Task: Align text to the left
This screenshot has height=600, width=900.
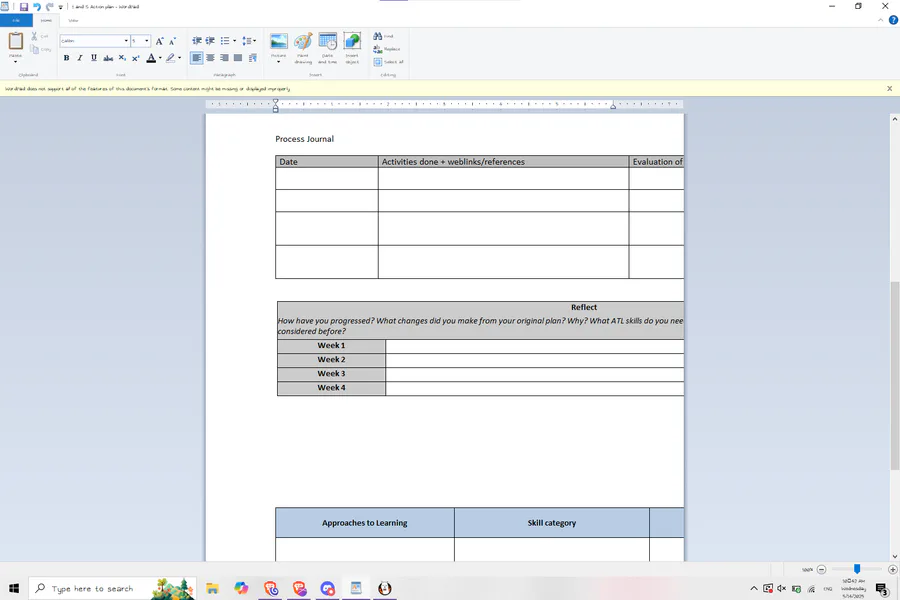Action: [196, 58]
